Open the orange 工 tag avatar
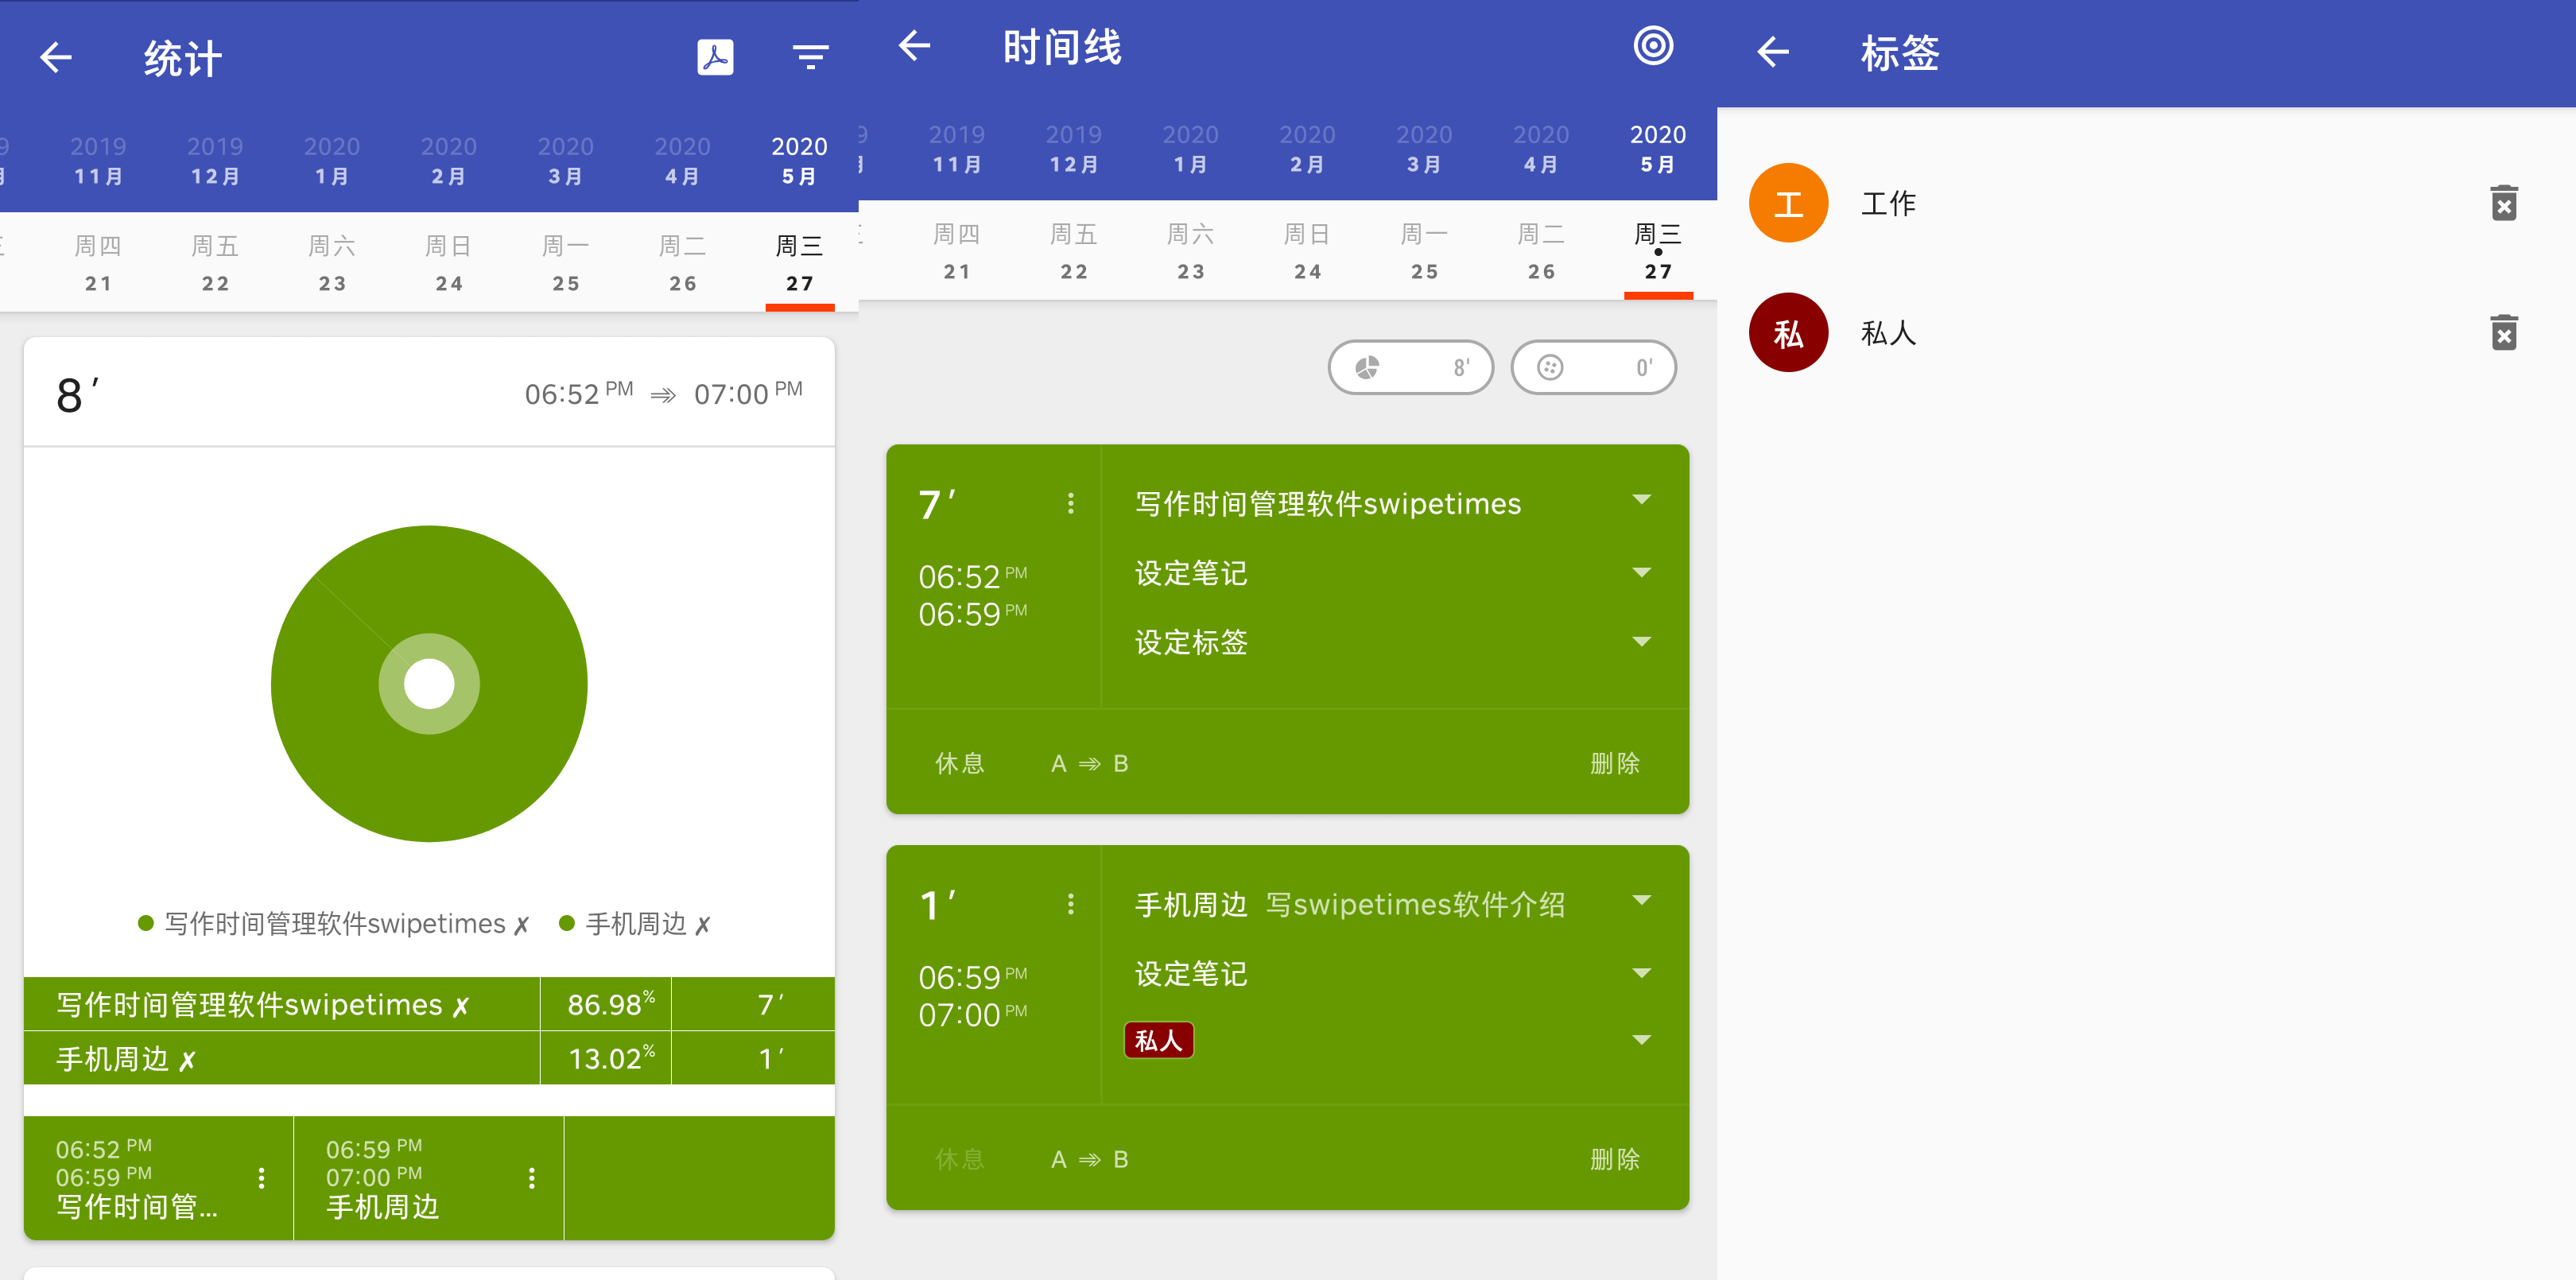This screenshot has width=2576, height=1280. point(1788,203)
